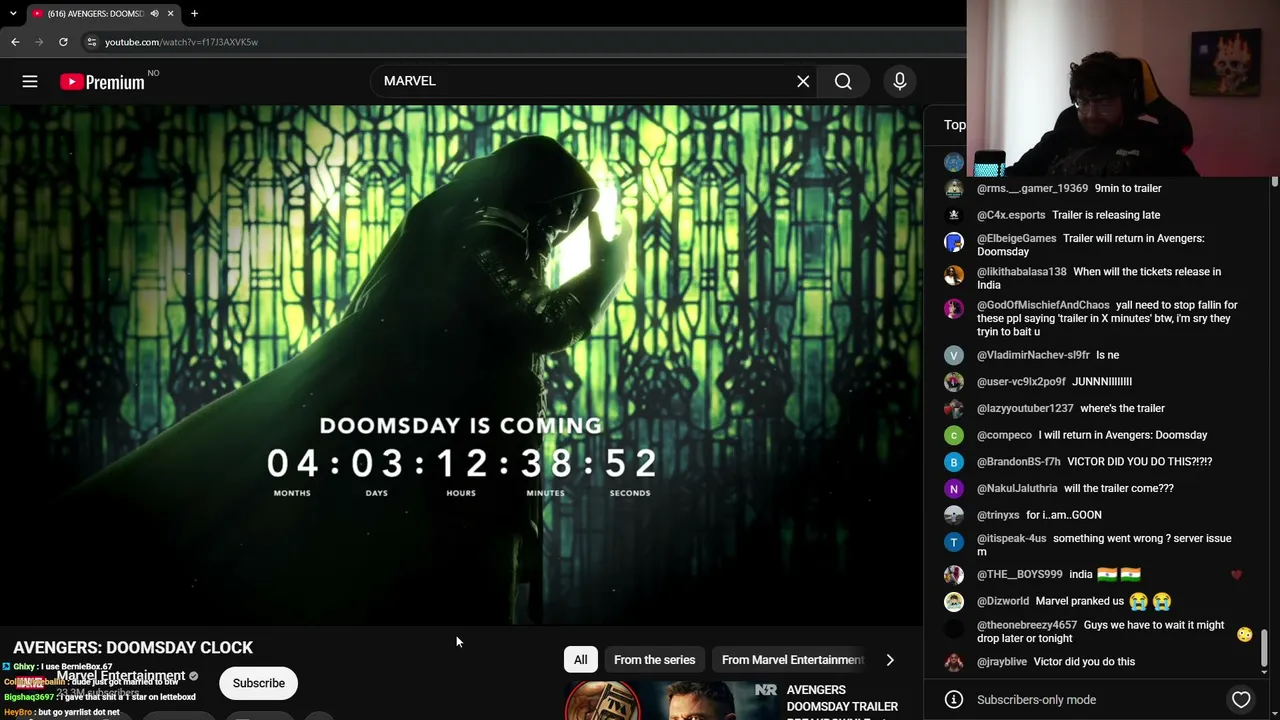The image size is (1280, 720).
Task: Open @THE__BOYS999 chat avatar
Action: (954, 575)
